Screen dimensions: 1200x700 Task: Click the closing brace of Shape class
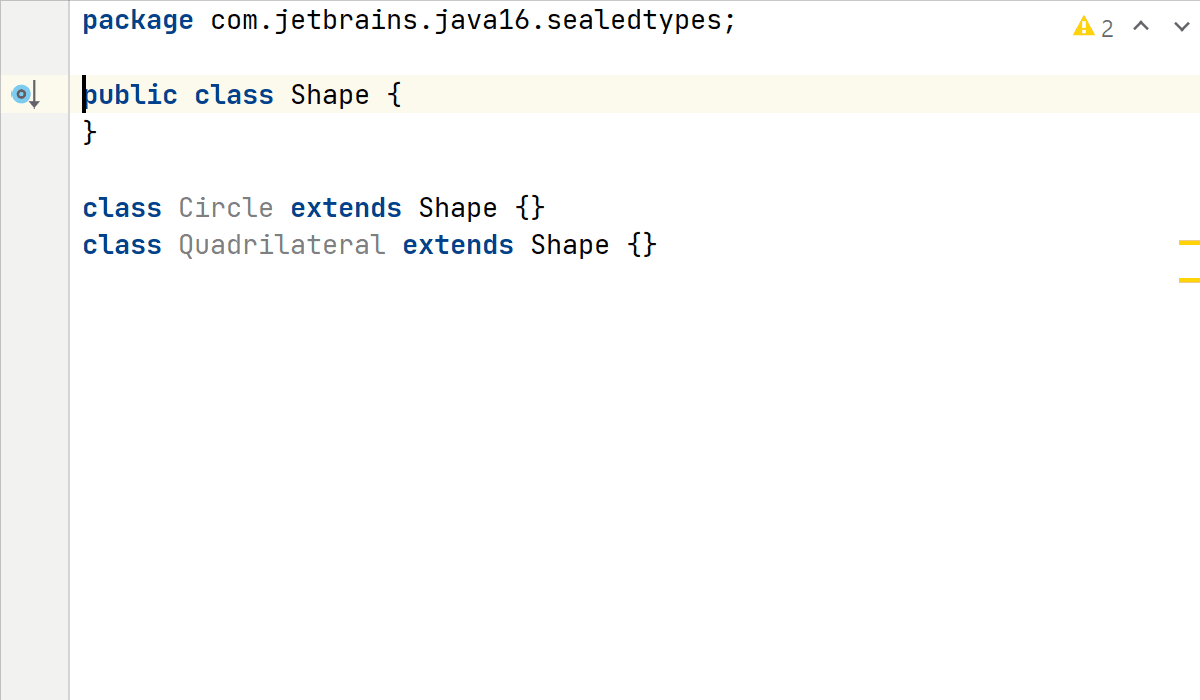click(x=90, y=132)
